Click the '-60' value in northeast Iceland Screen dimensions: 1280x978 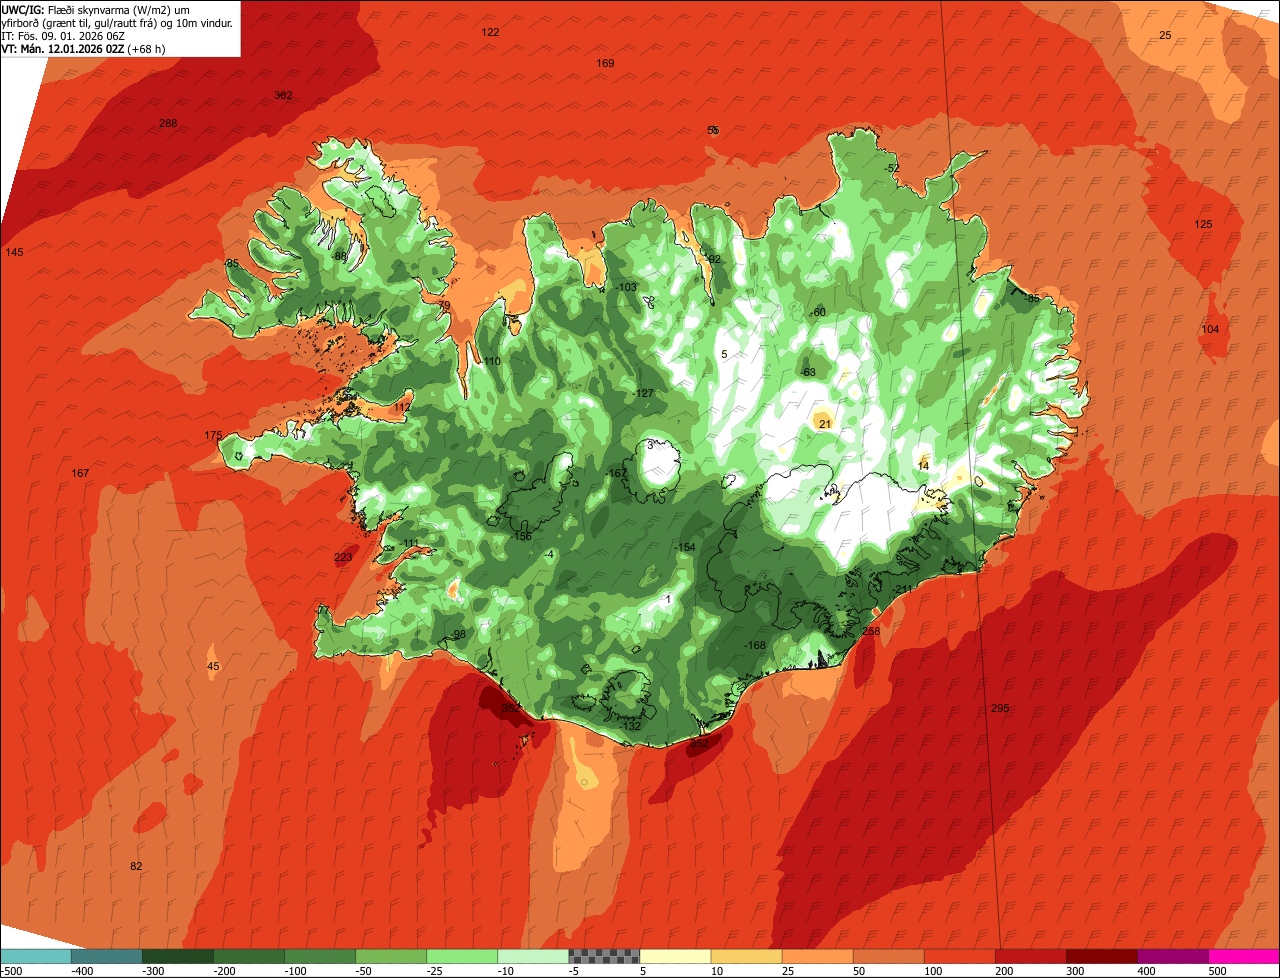pyautogui.click(x=818, y=313)
